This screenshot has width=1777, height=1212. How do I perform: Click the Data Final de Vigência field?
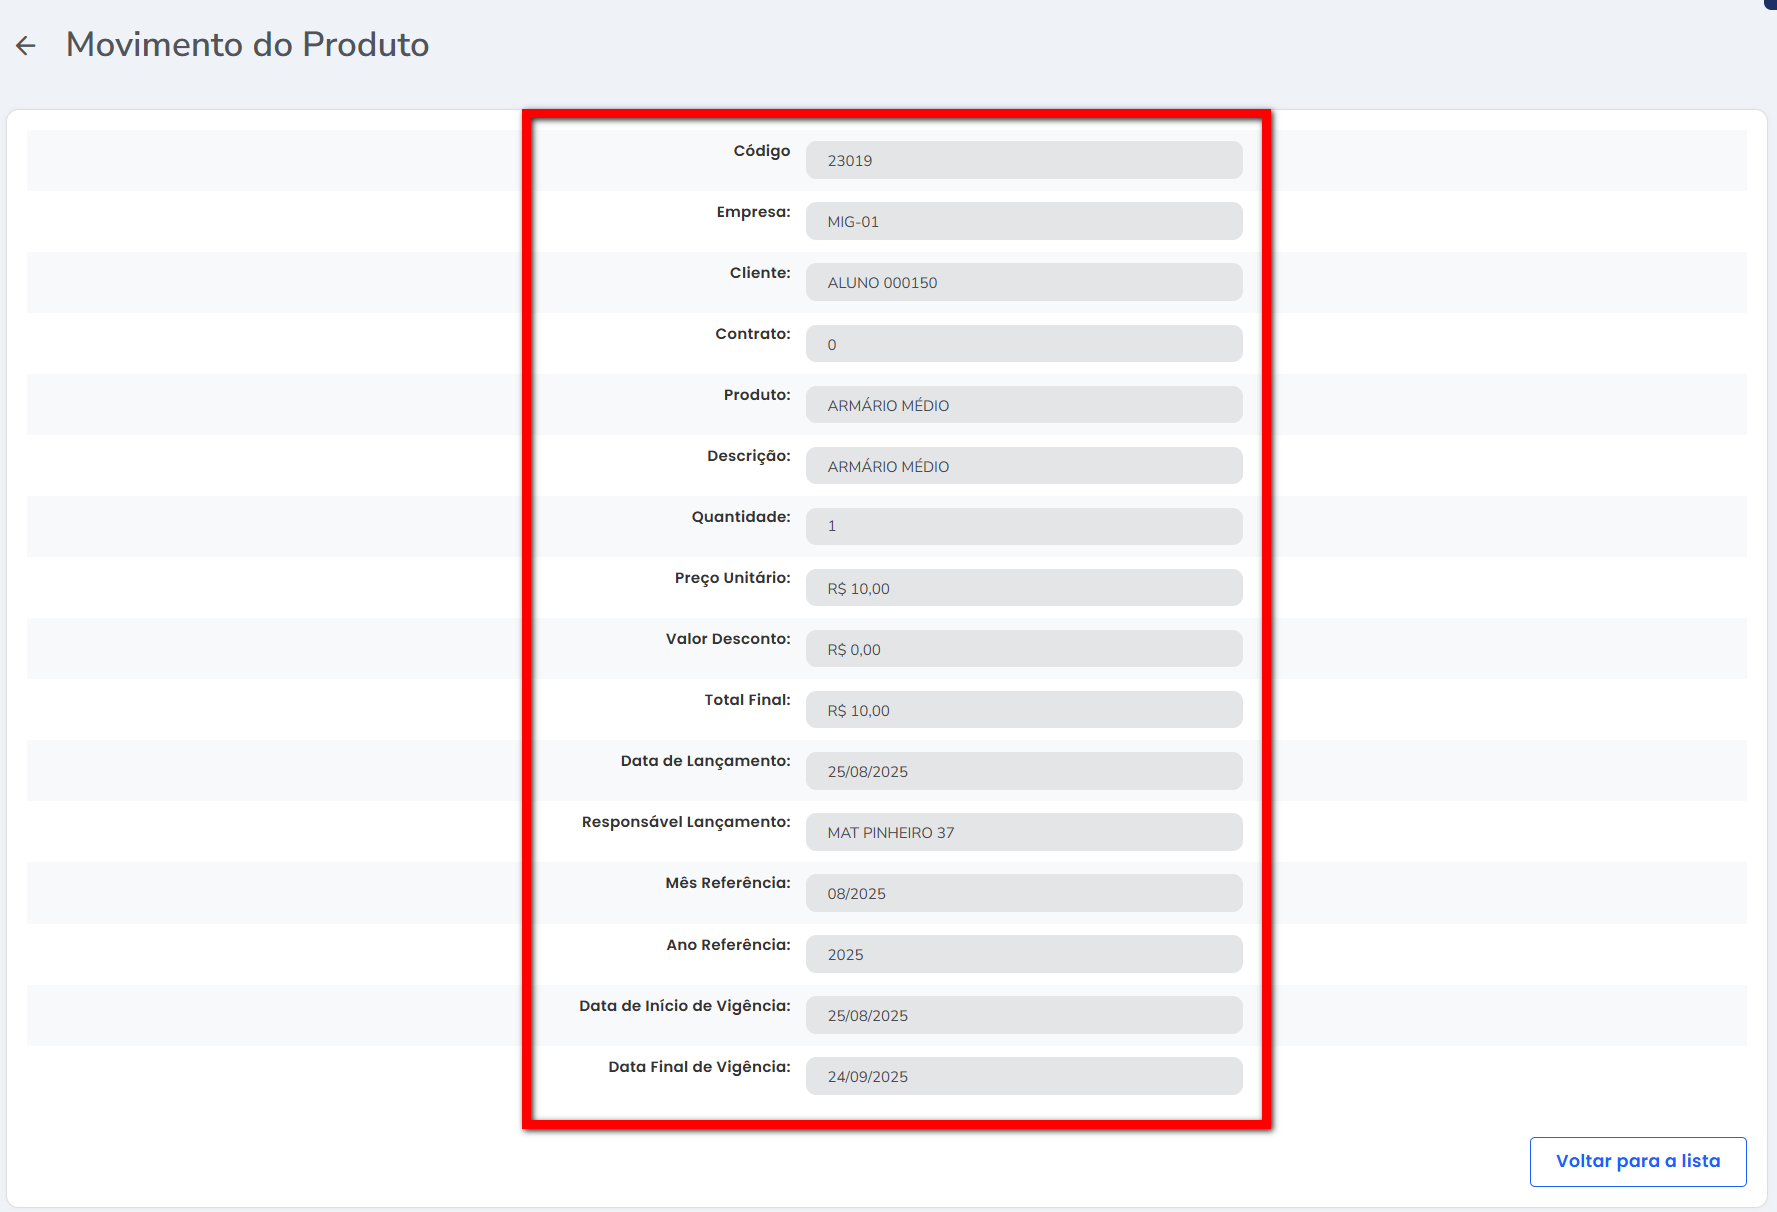pyautogui.click(x=1023, y=1076)
